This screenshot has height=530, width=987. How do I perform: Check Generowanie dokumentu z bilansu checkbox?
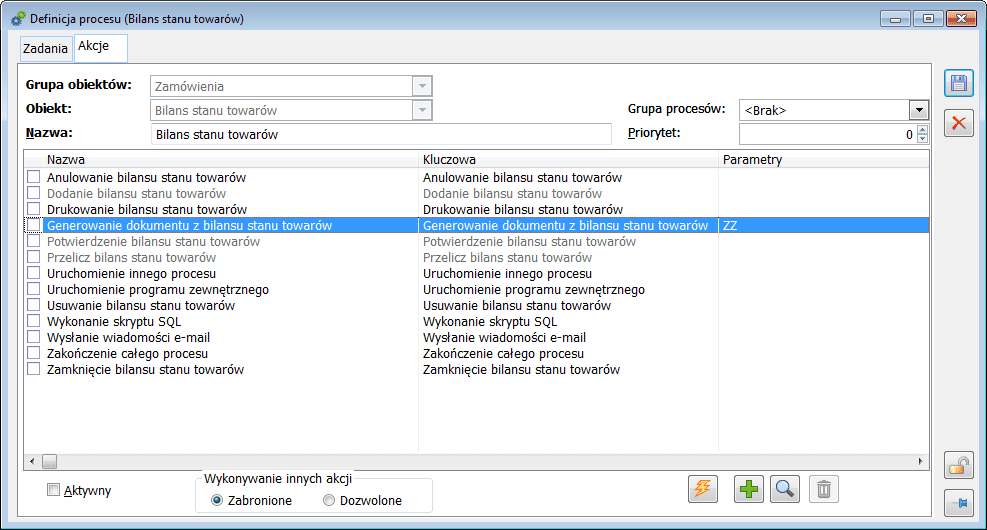point(33,225)
